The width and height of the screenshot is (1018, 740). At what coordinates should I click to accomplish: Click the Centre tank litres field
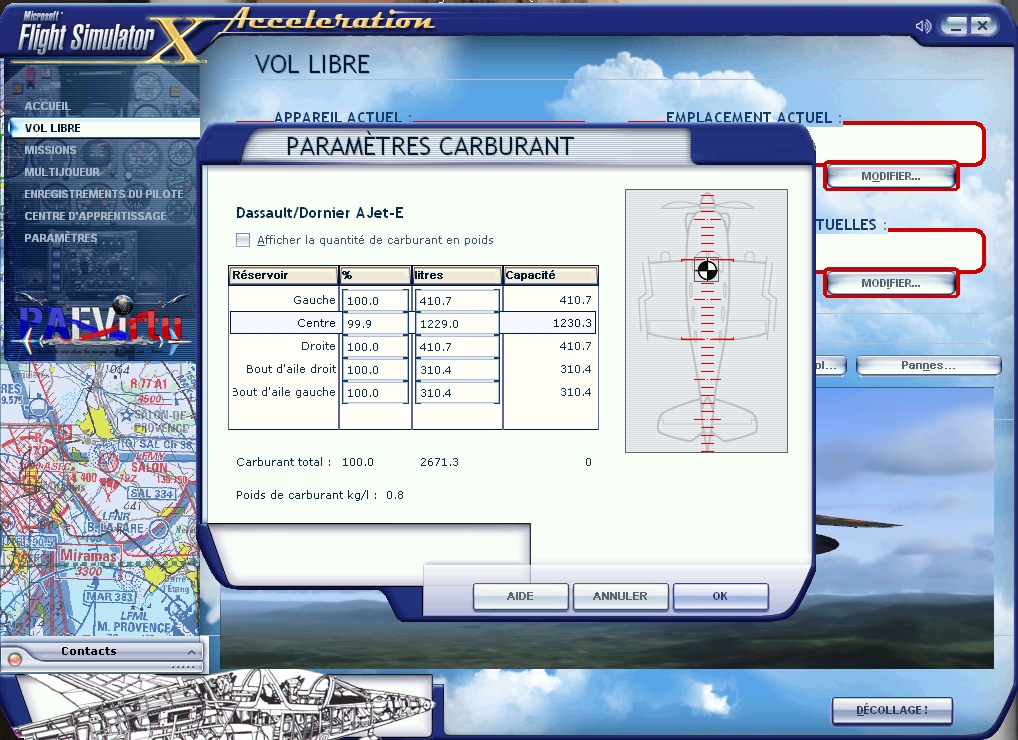coord(457,323)
